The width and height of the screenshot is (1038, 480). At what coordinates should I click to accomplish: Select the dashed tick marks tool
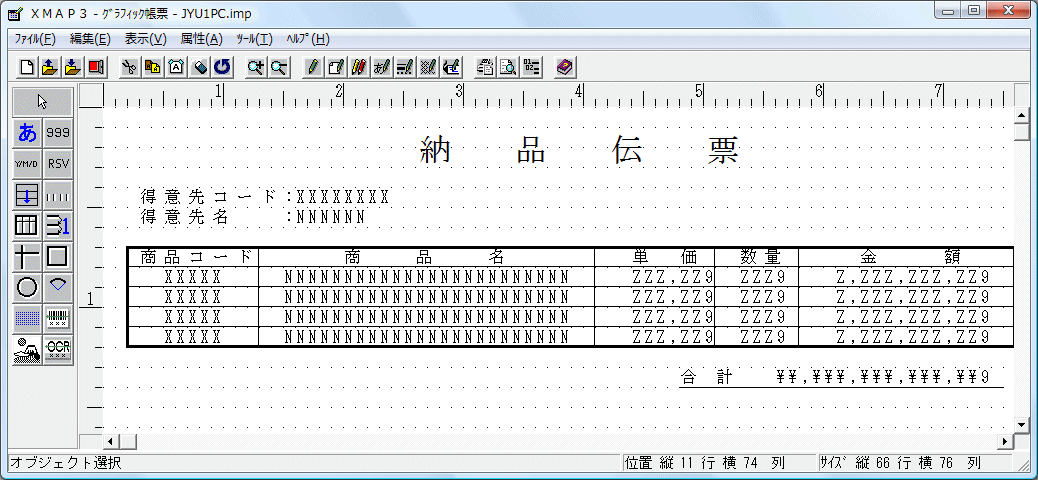tap(58, 195)
